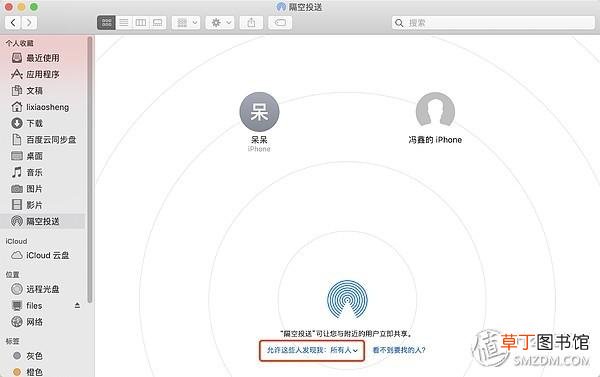The width and height of the screenshot is (600, 377).
Task: Open 文稿 folder in the sidebar
Action: point(42,91)
